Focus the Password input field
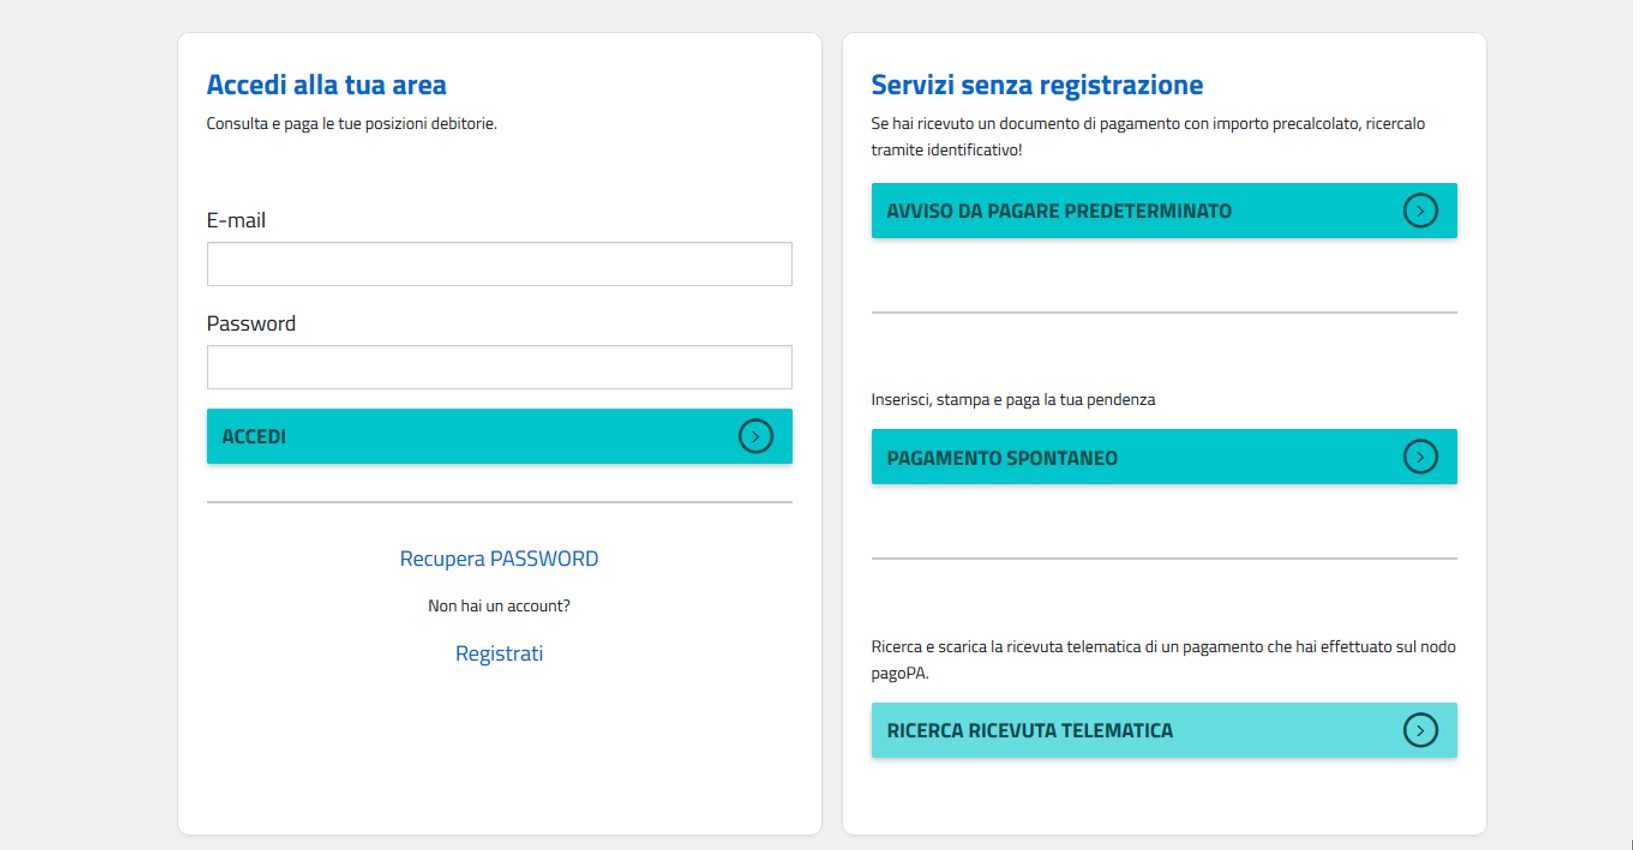This screenshot has height=850, width=1650. tap(499, 367)
